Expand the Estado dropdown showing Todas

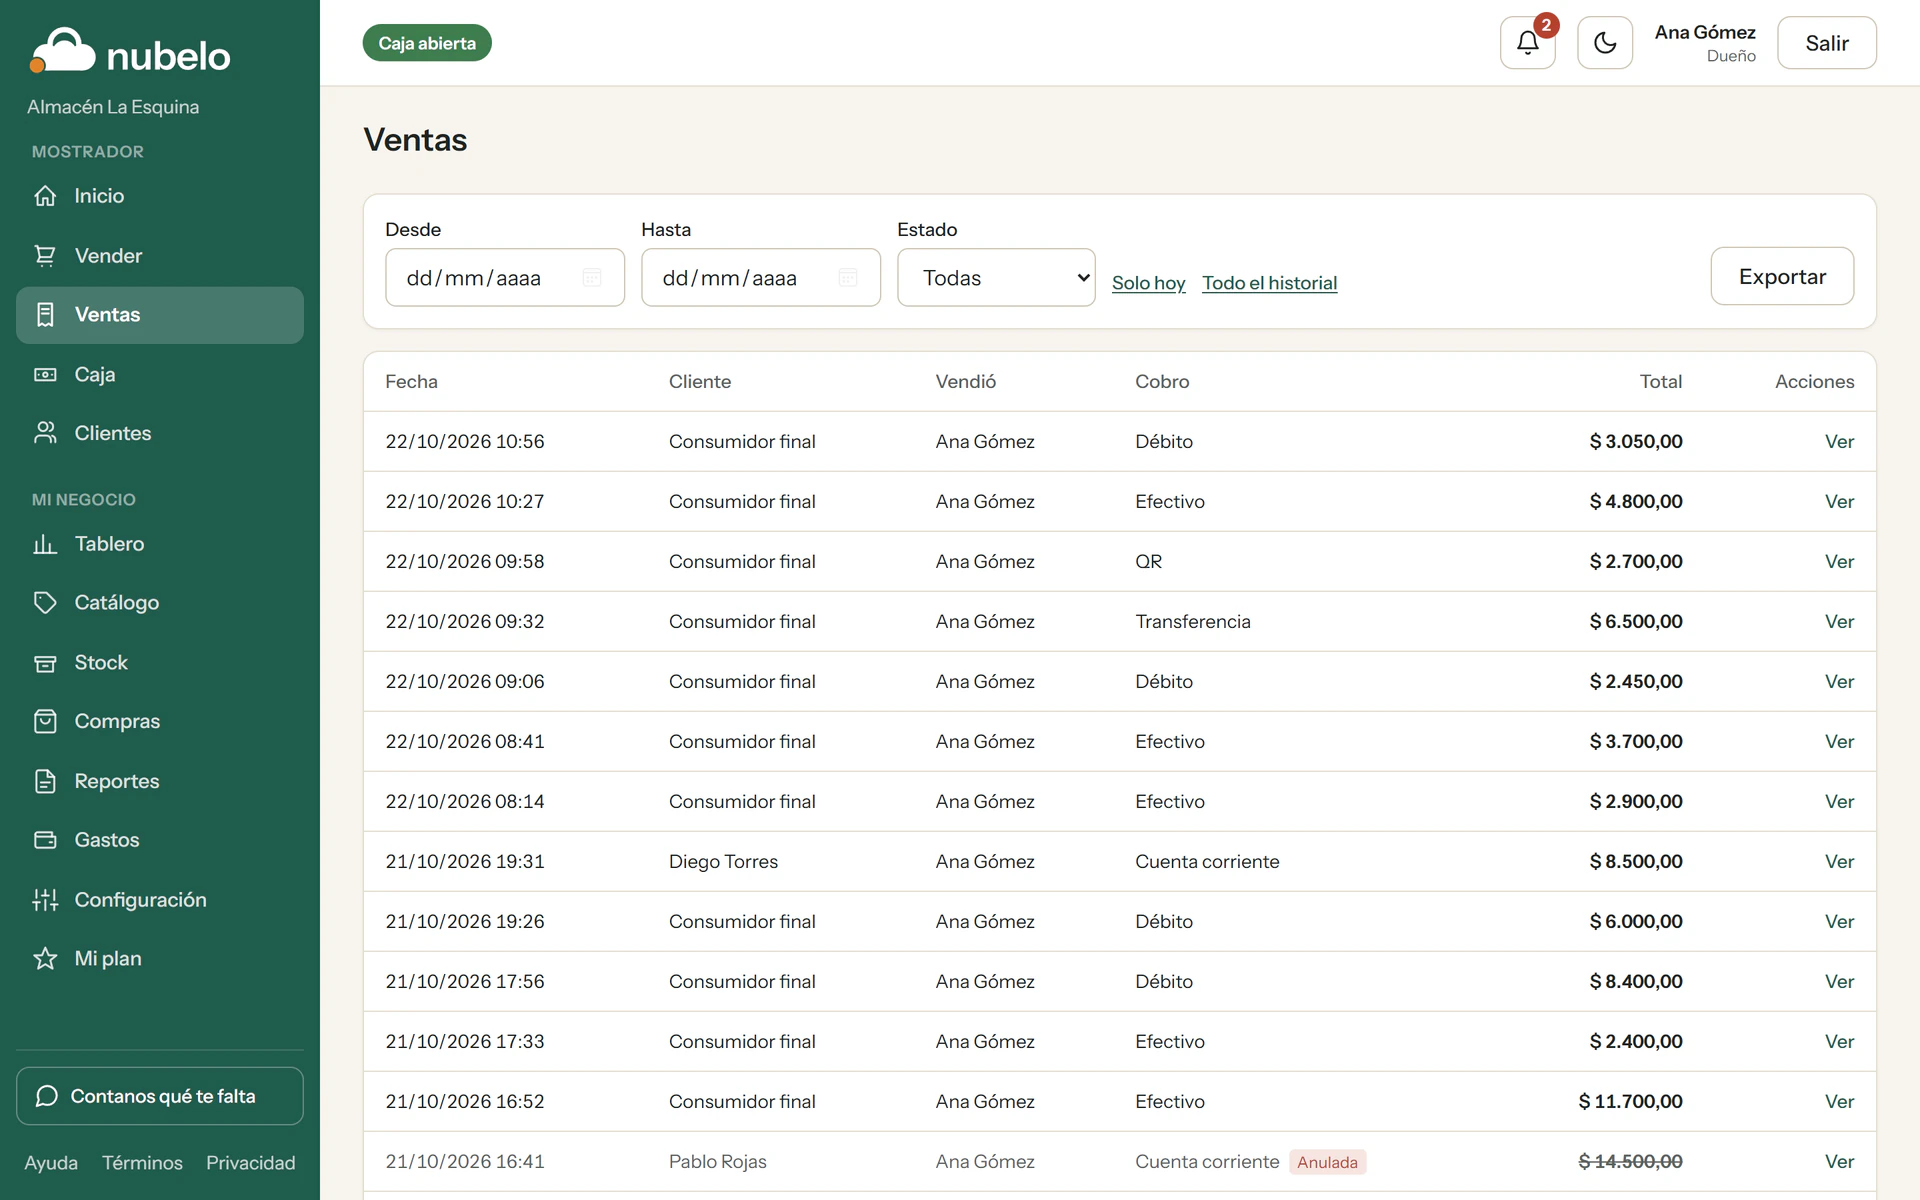(996, 277)
